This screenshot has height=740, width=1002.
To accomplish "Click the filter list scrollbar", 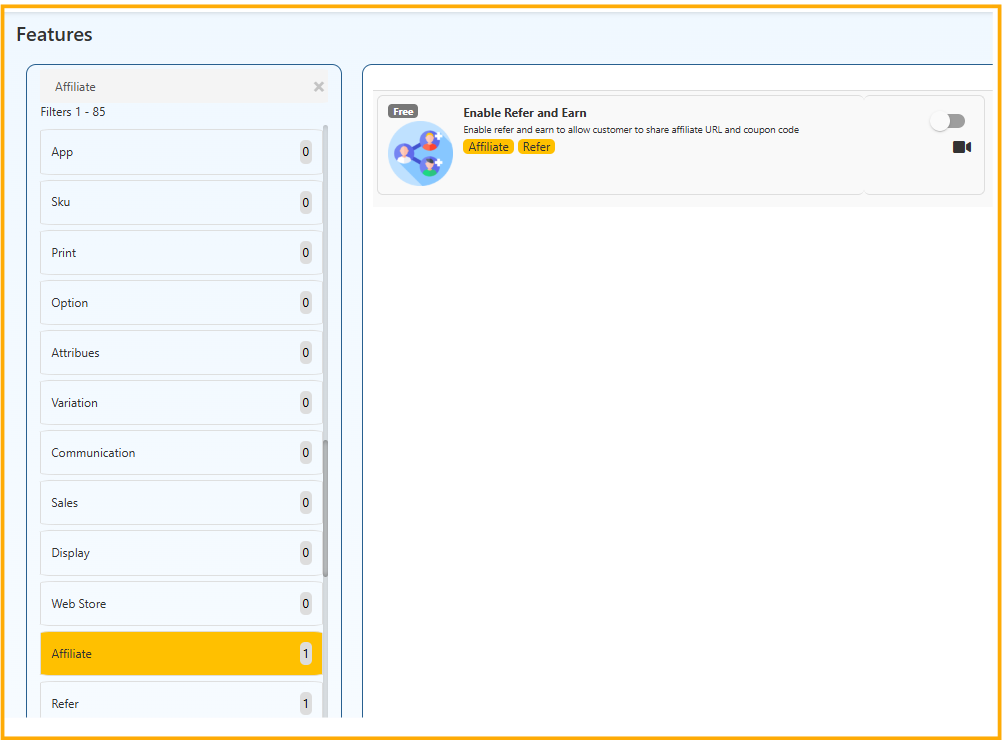I will tap(326, 508).
